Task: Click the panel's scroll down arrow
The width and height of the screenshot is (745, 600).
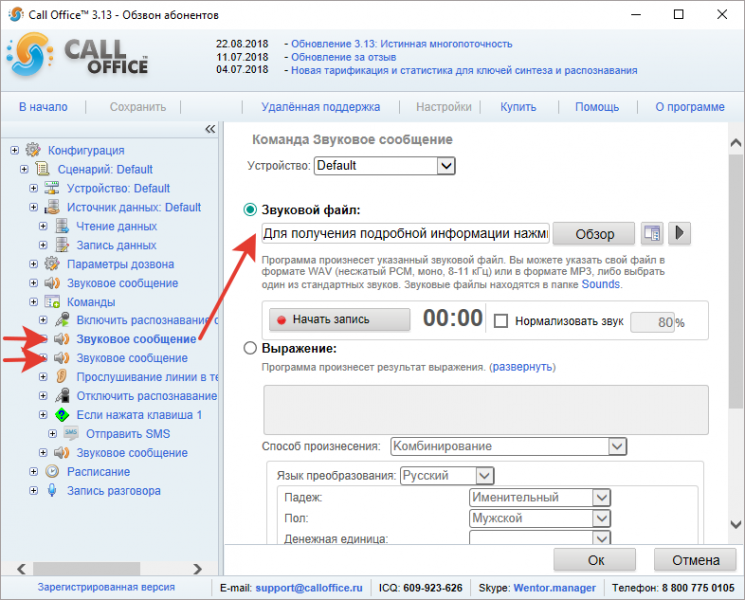Action: (735, 524)
